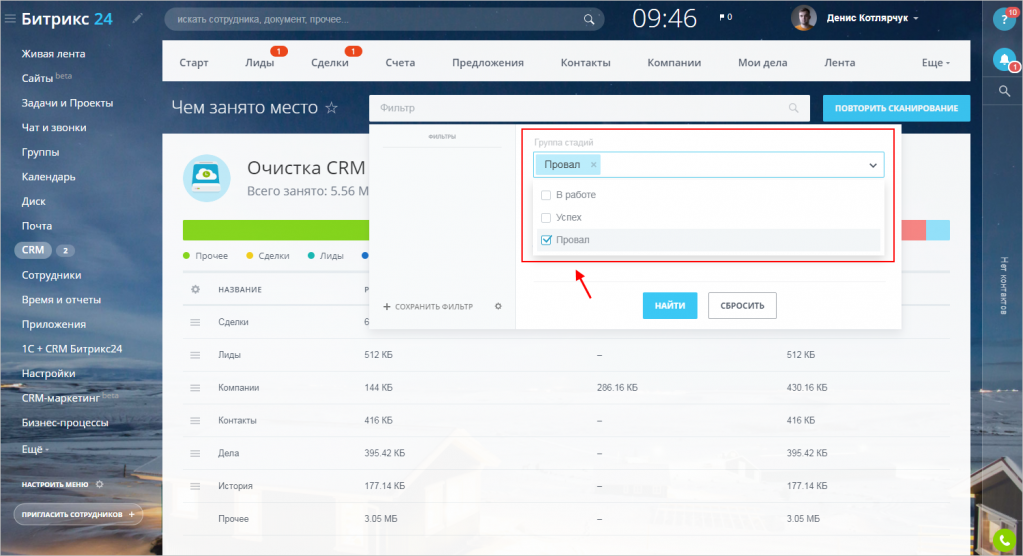
Task: Click the Найти button
Action: [x=670, y=305]
